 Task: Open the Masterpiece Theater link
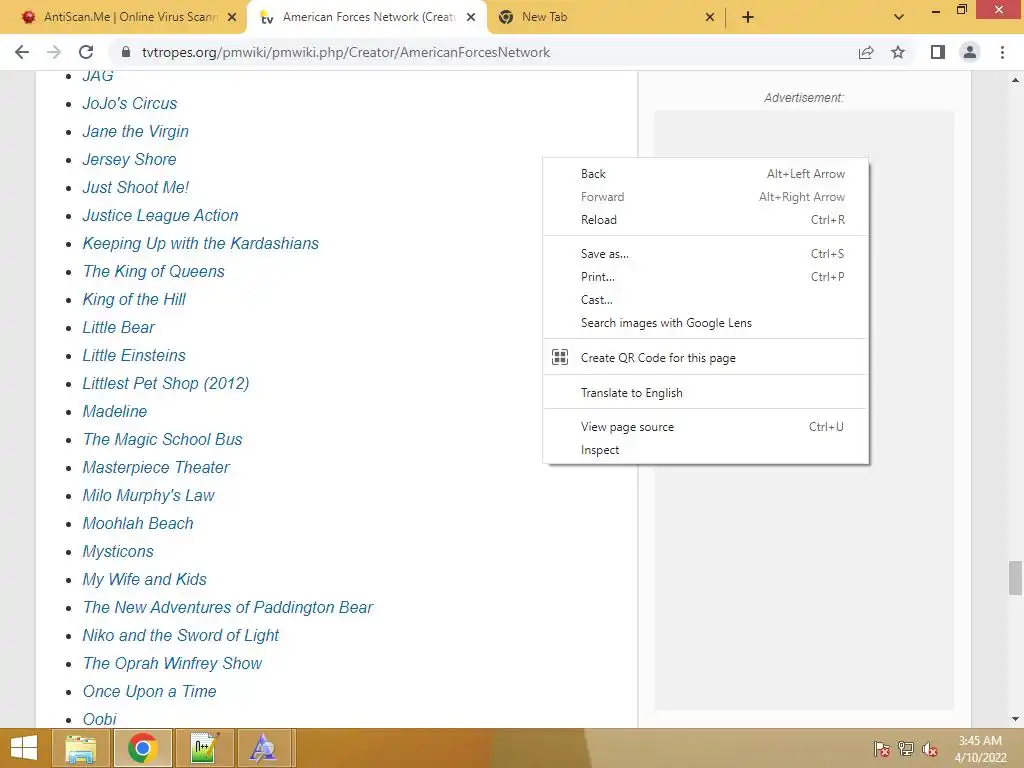point(156,468)
